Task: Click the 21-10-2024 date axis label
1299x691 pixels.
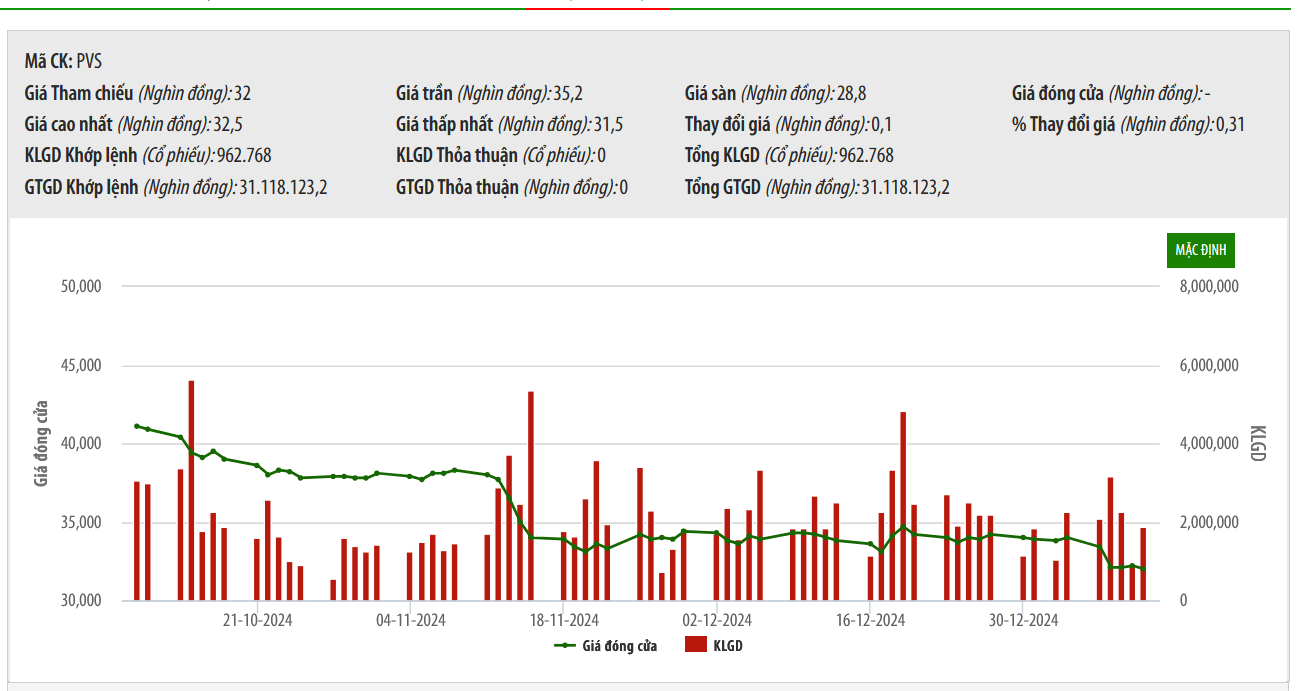Action: pos(257,620)
